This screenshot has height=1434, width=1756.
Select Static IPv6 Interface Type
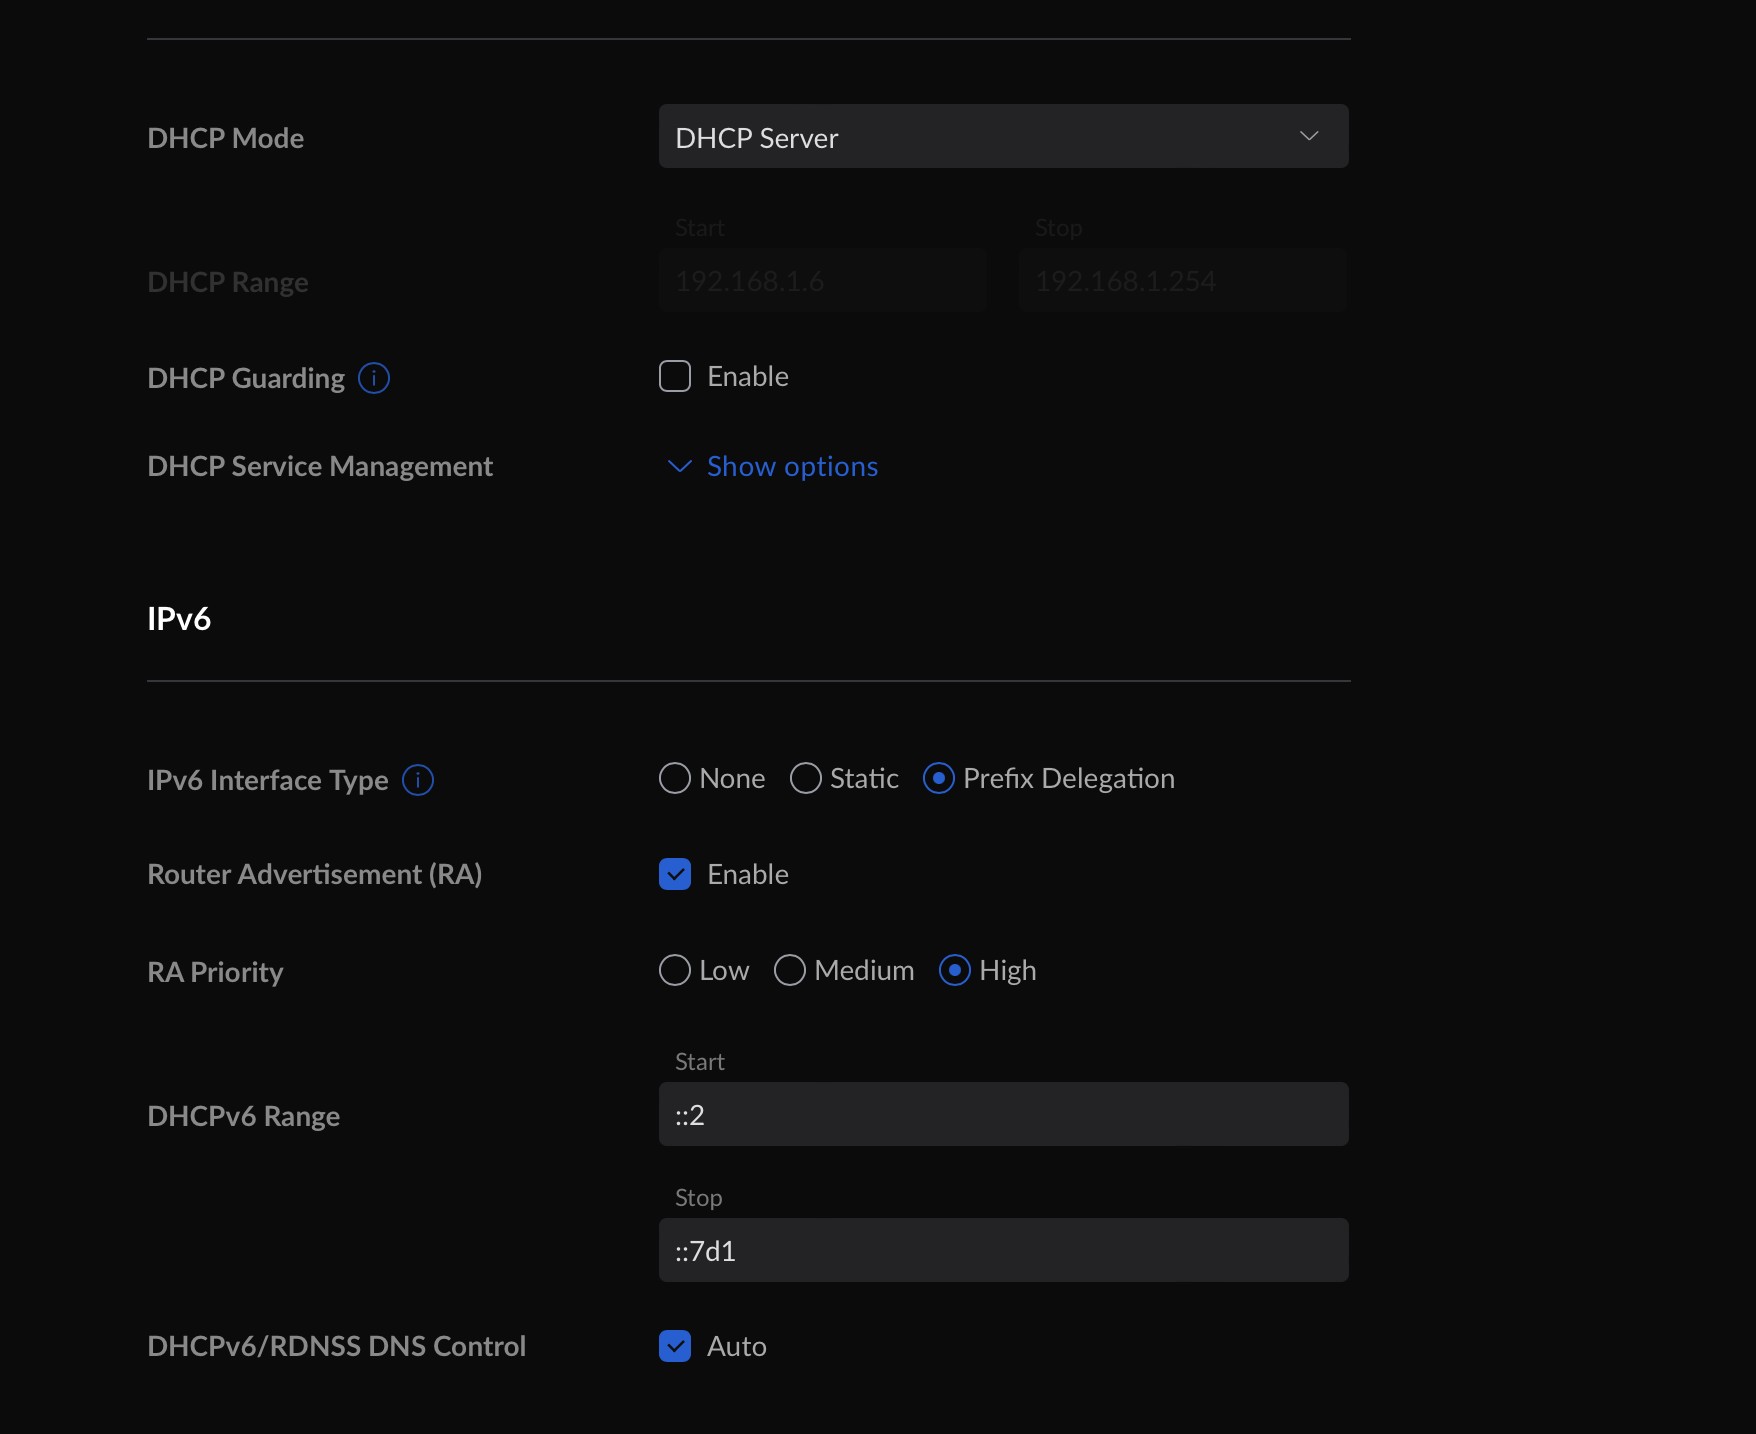(806, 779)
